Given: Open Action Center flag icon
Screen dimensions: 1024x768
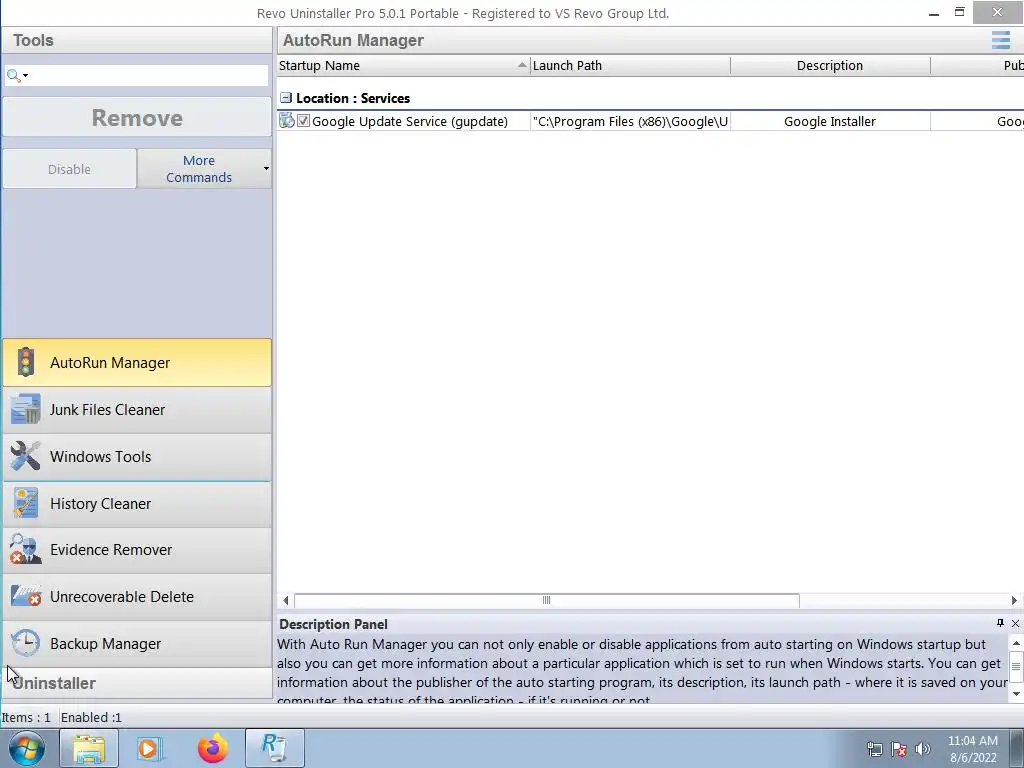Looking at the screenshot, I should [899, 749].
